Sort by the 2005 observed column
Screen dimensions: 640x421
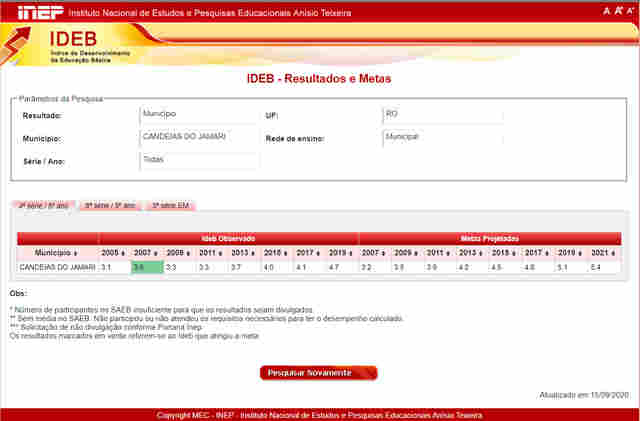tap(114, 254)
